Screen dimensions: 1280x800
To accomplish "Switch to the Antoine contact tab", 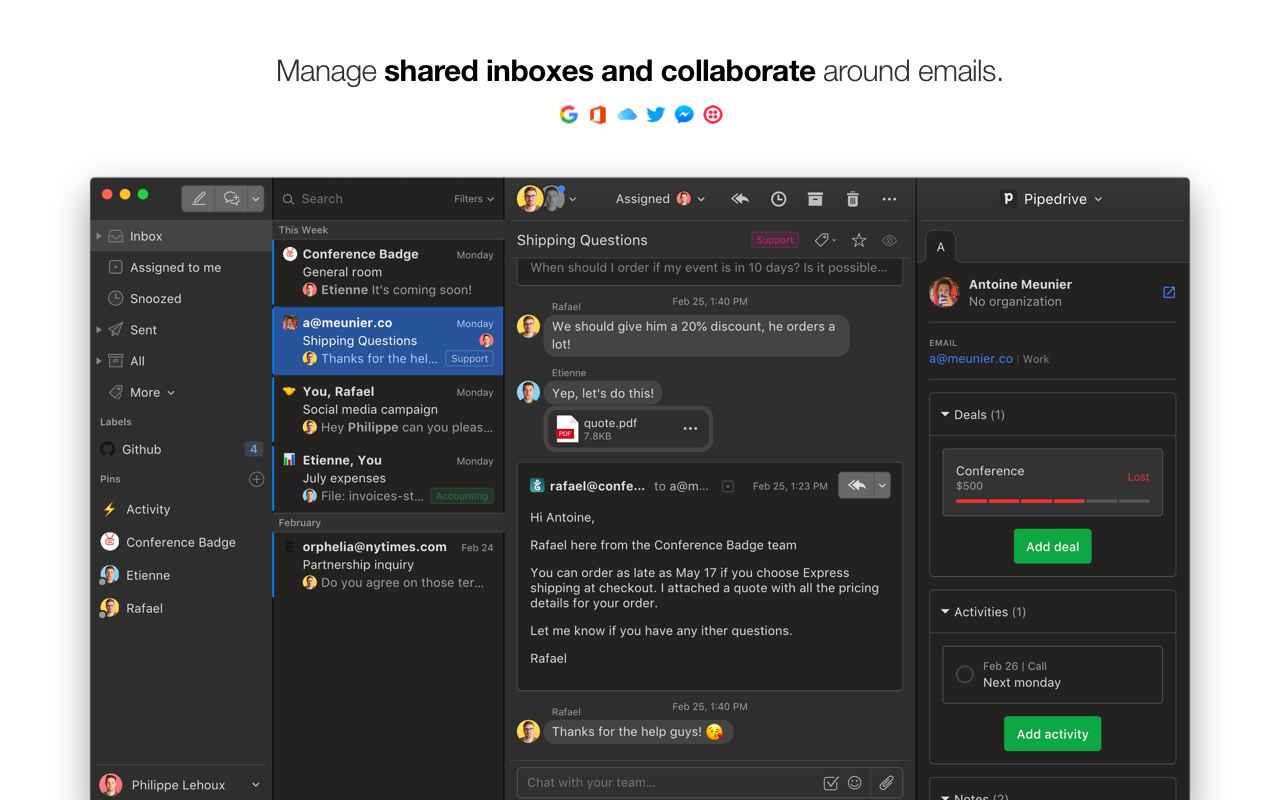I will (940, 246).
